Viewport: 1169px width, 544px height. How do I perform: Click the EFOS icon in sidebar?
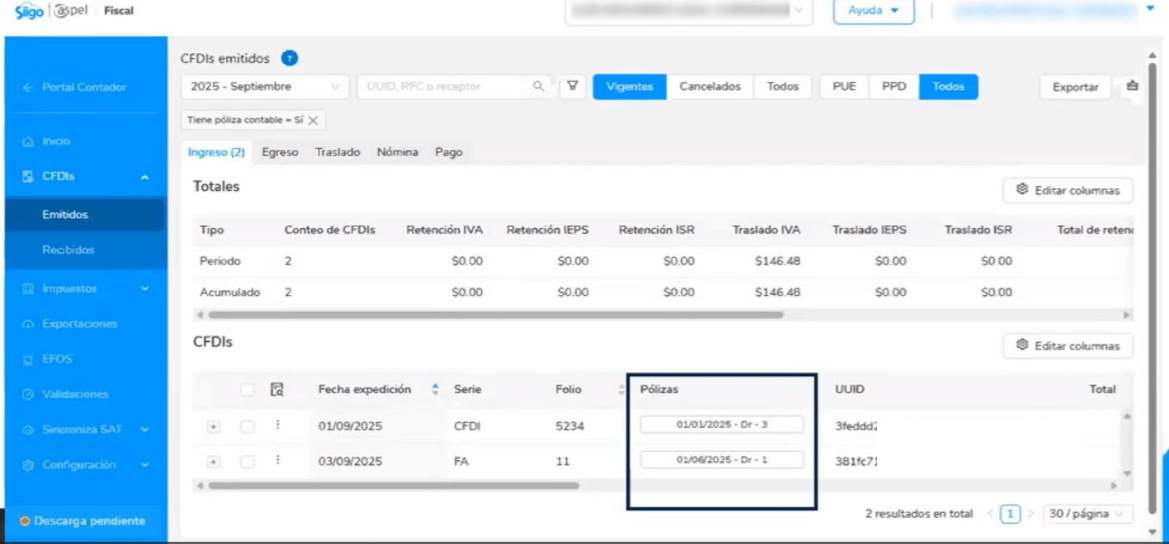coord(28,359)
